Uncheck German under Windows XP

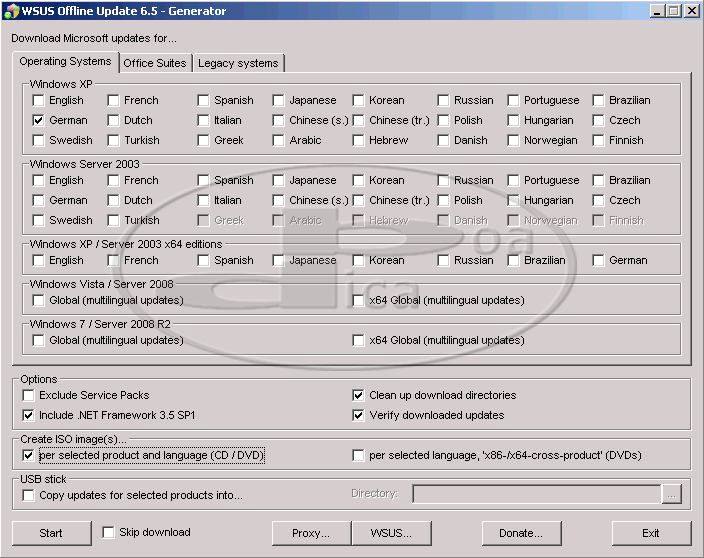[38, 120]
